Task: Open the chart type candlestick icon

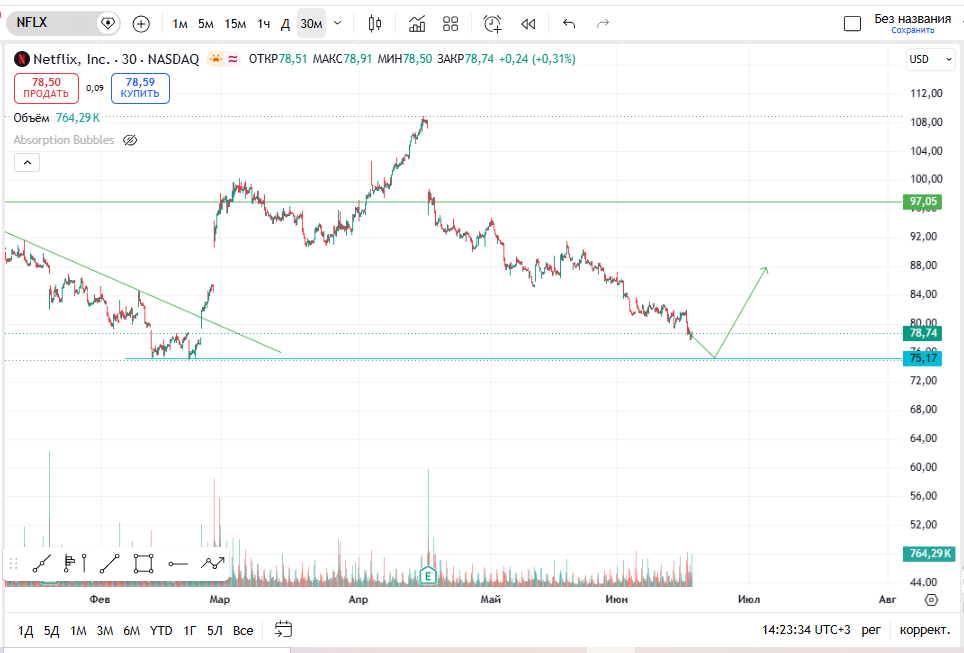Action: [x=374, y=23]
